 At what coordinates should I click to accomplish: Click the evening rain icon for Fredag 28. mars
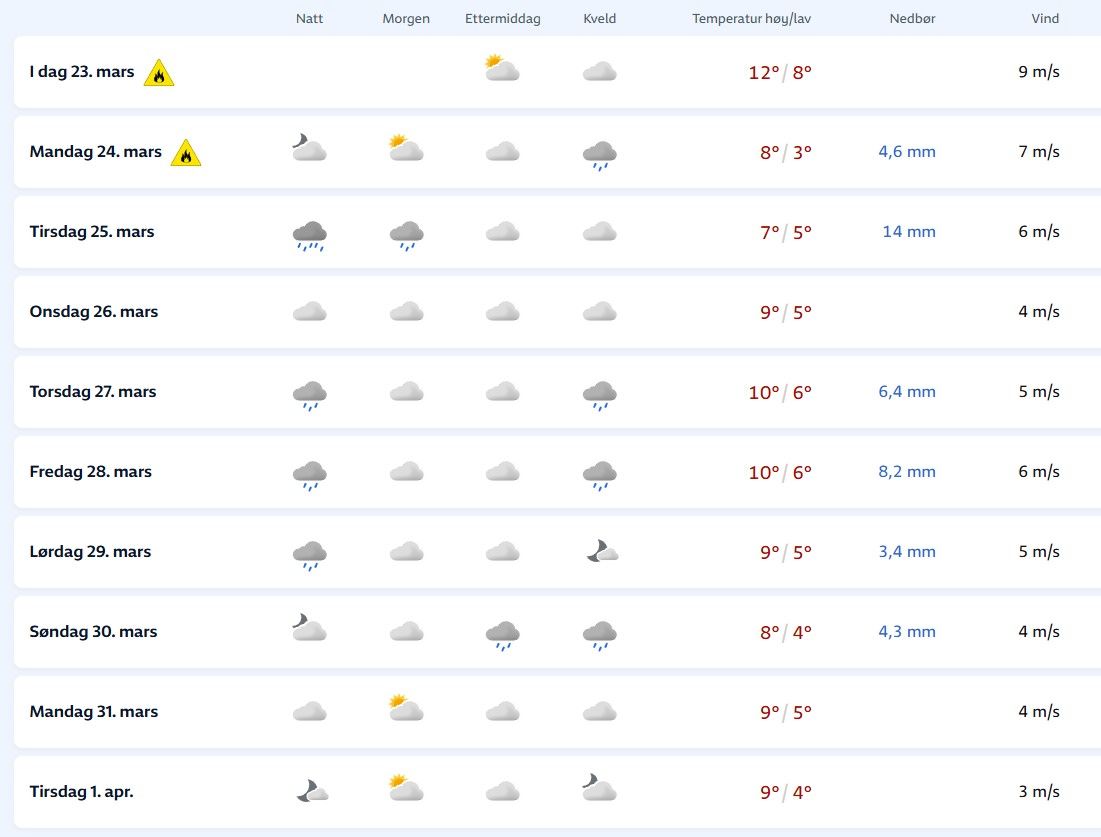point(599,475)
